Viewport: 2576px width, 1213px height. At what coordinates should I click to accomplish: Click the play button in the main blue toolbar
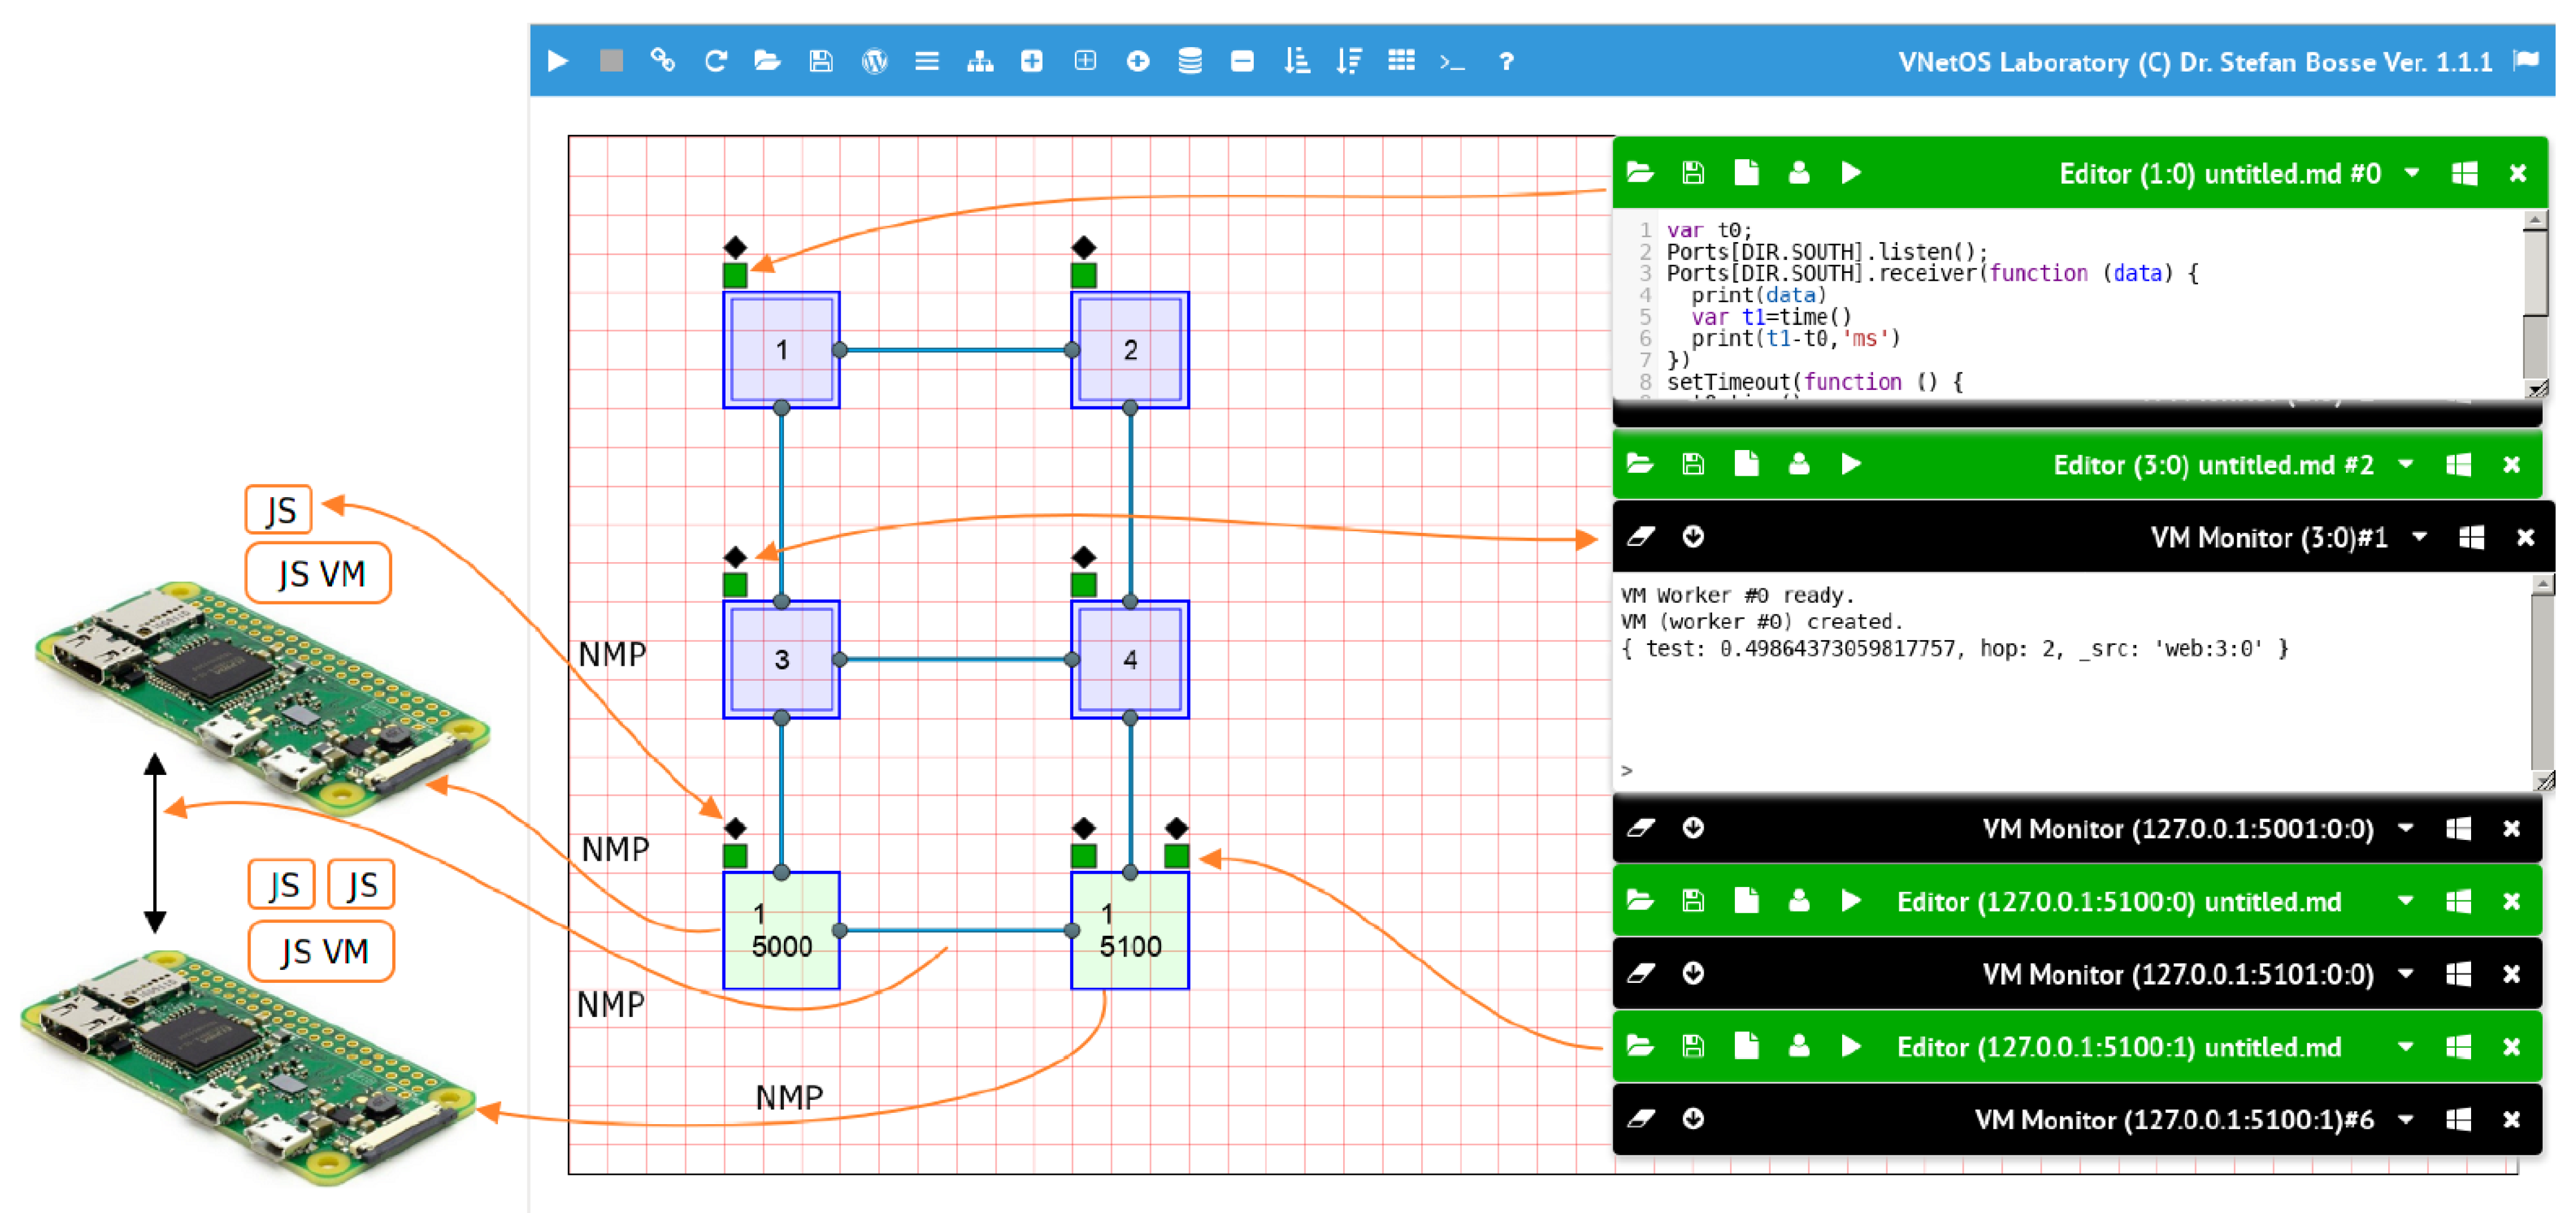(558, 61)
